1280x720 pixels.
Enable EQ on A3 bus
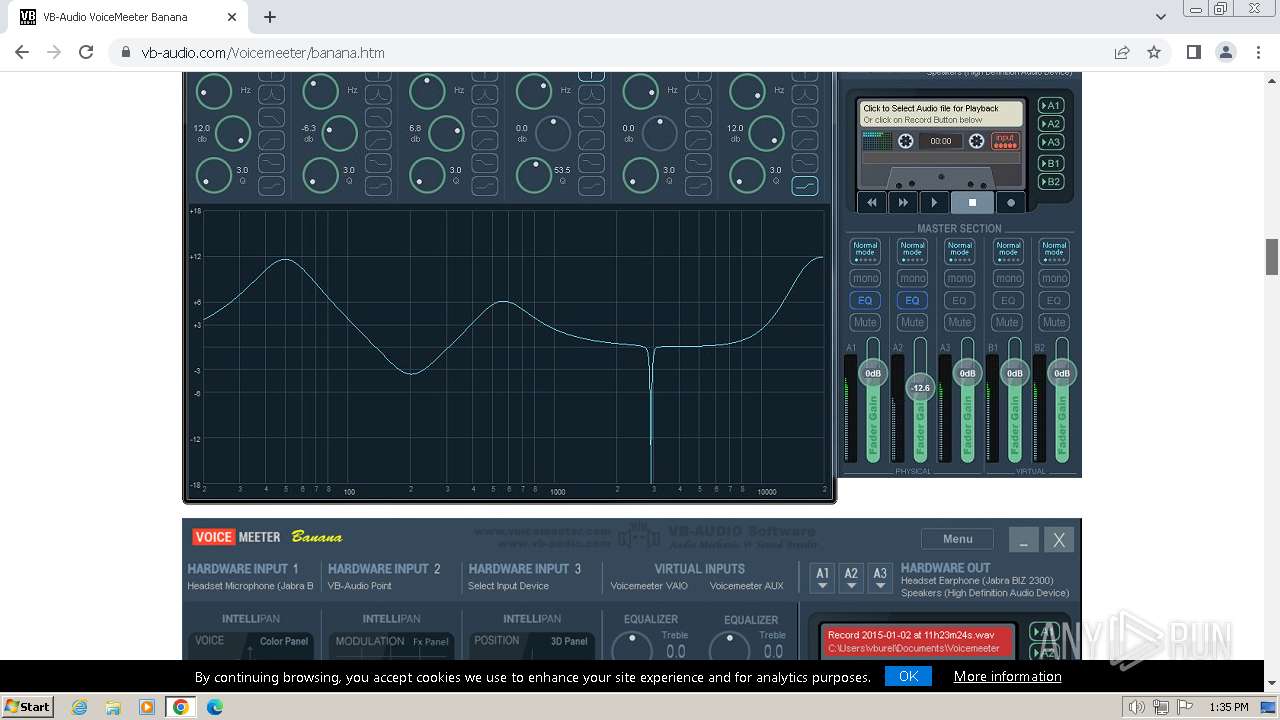click(960, 300)
